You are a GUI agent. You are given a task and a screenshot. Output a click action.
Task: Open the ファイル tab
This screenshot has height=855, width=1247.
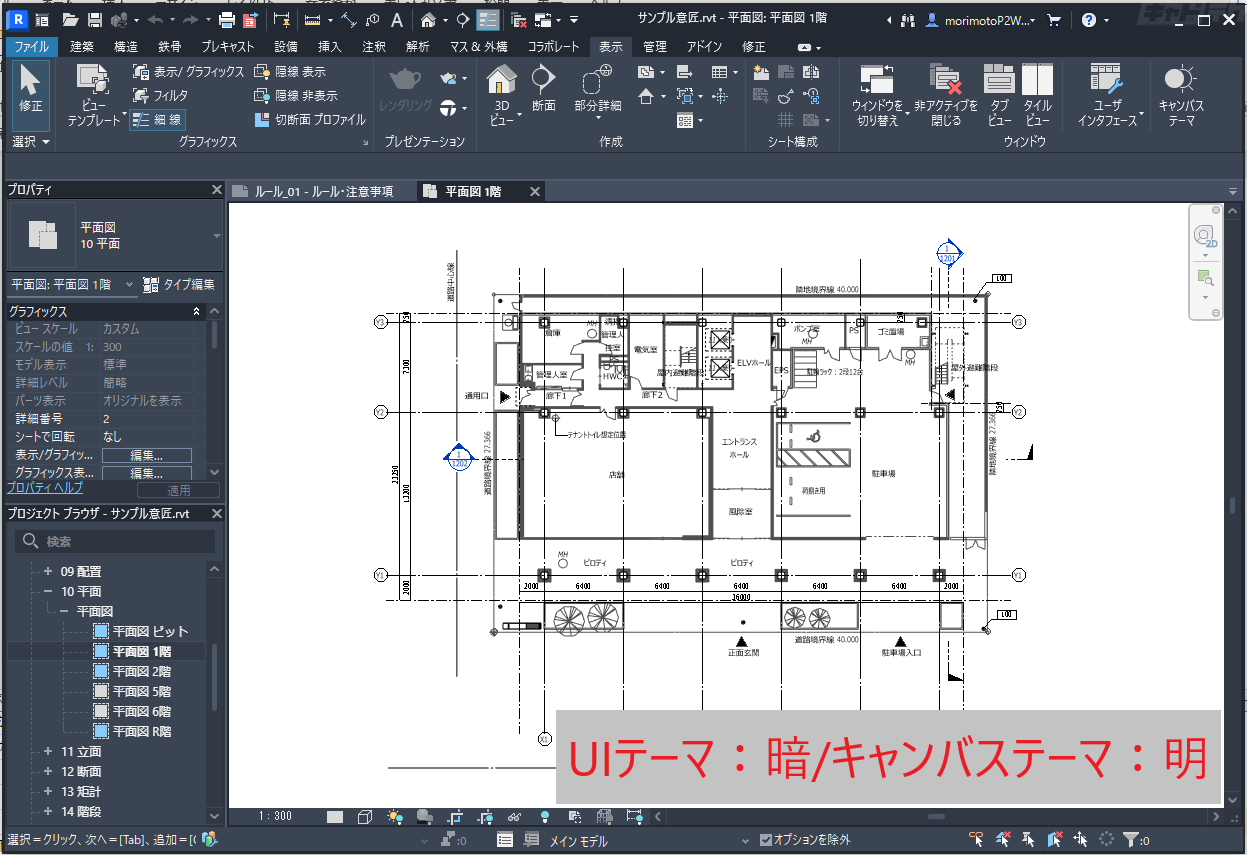(32, 46)
